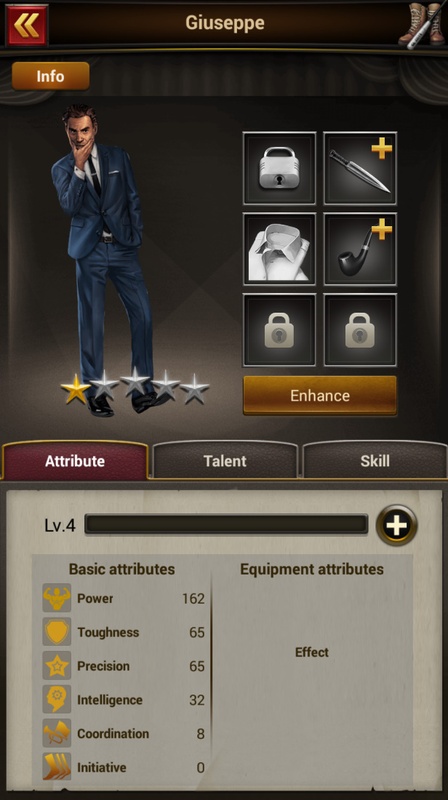This screenshot has width=448, height=800.
Task: Switch to the Talent tab
Action: tap(225, 461)
